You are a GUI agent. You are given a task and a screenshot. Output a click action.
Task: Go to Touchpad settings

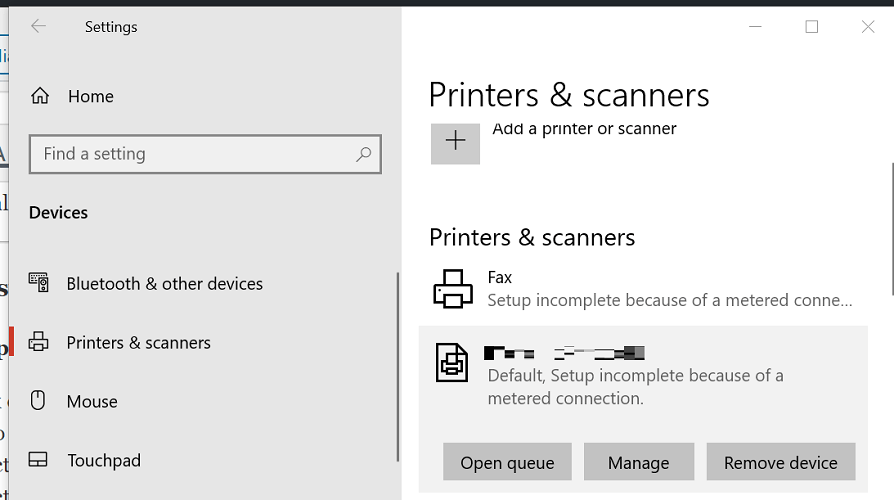point(104,460)
